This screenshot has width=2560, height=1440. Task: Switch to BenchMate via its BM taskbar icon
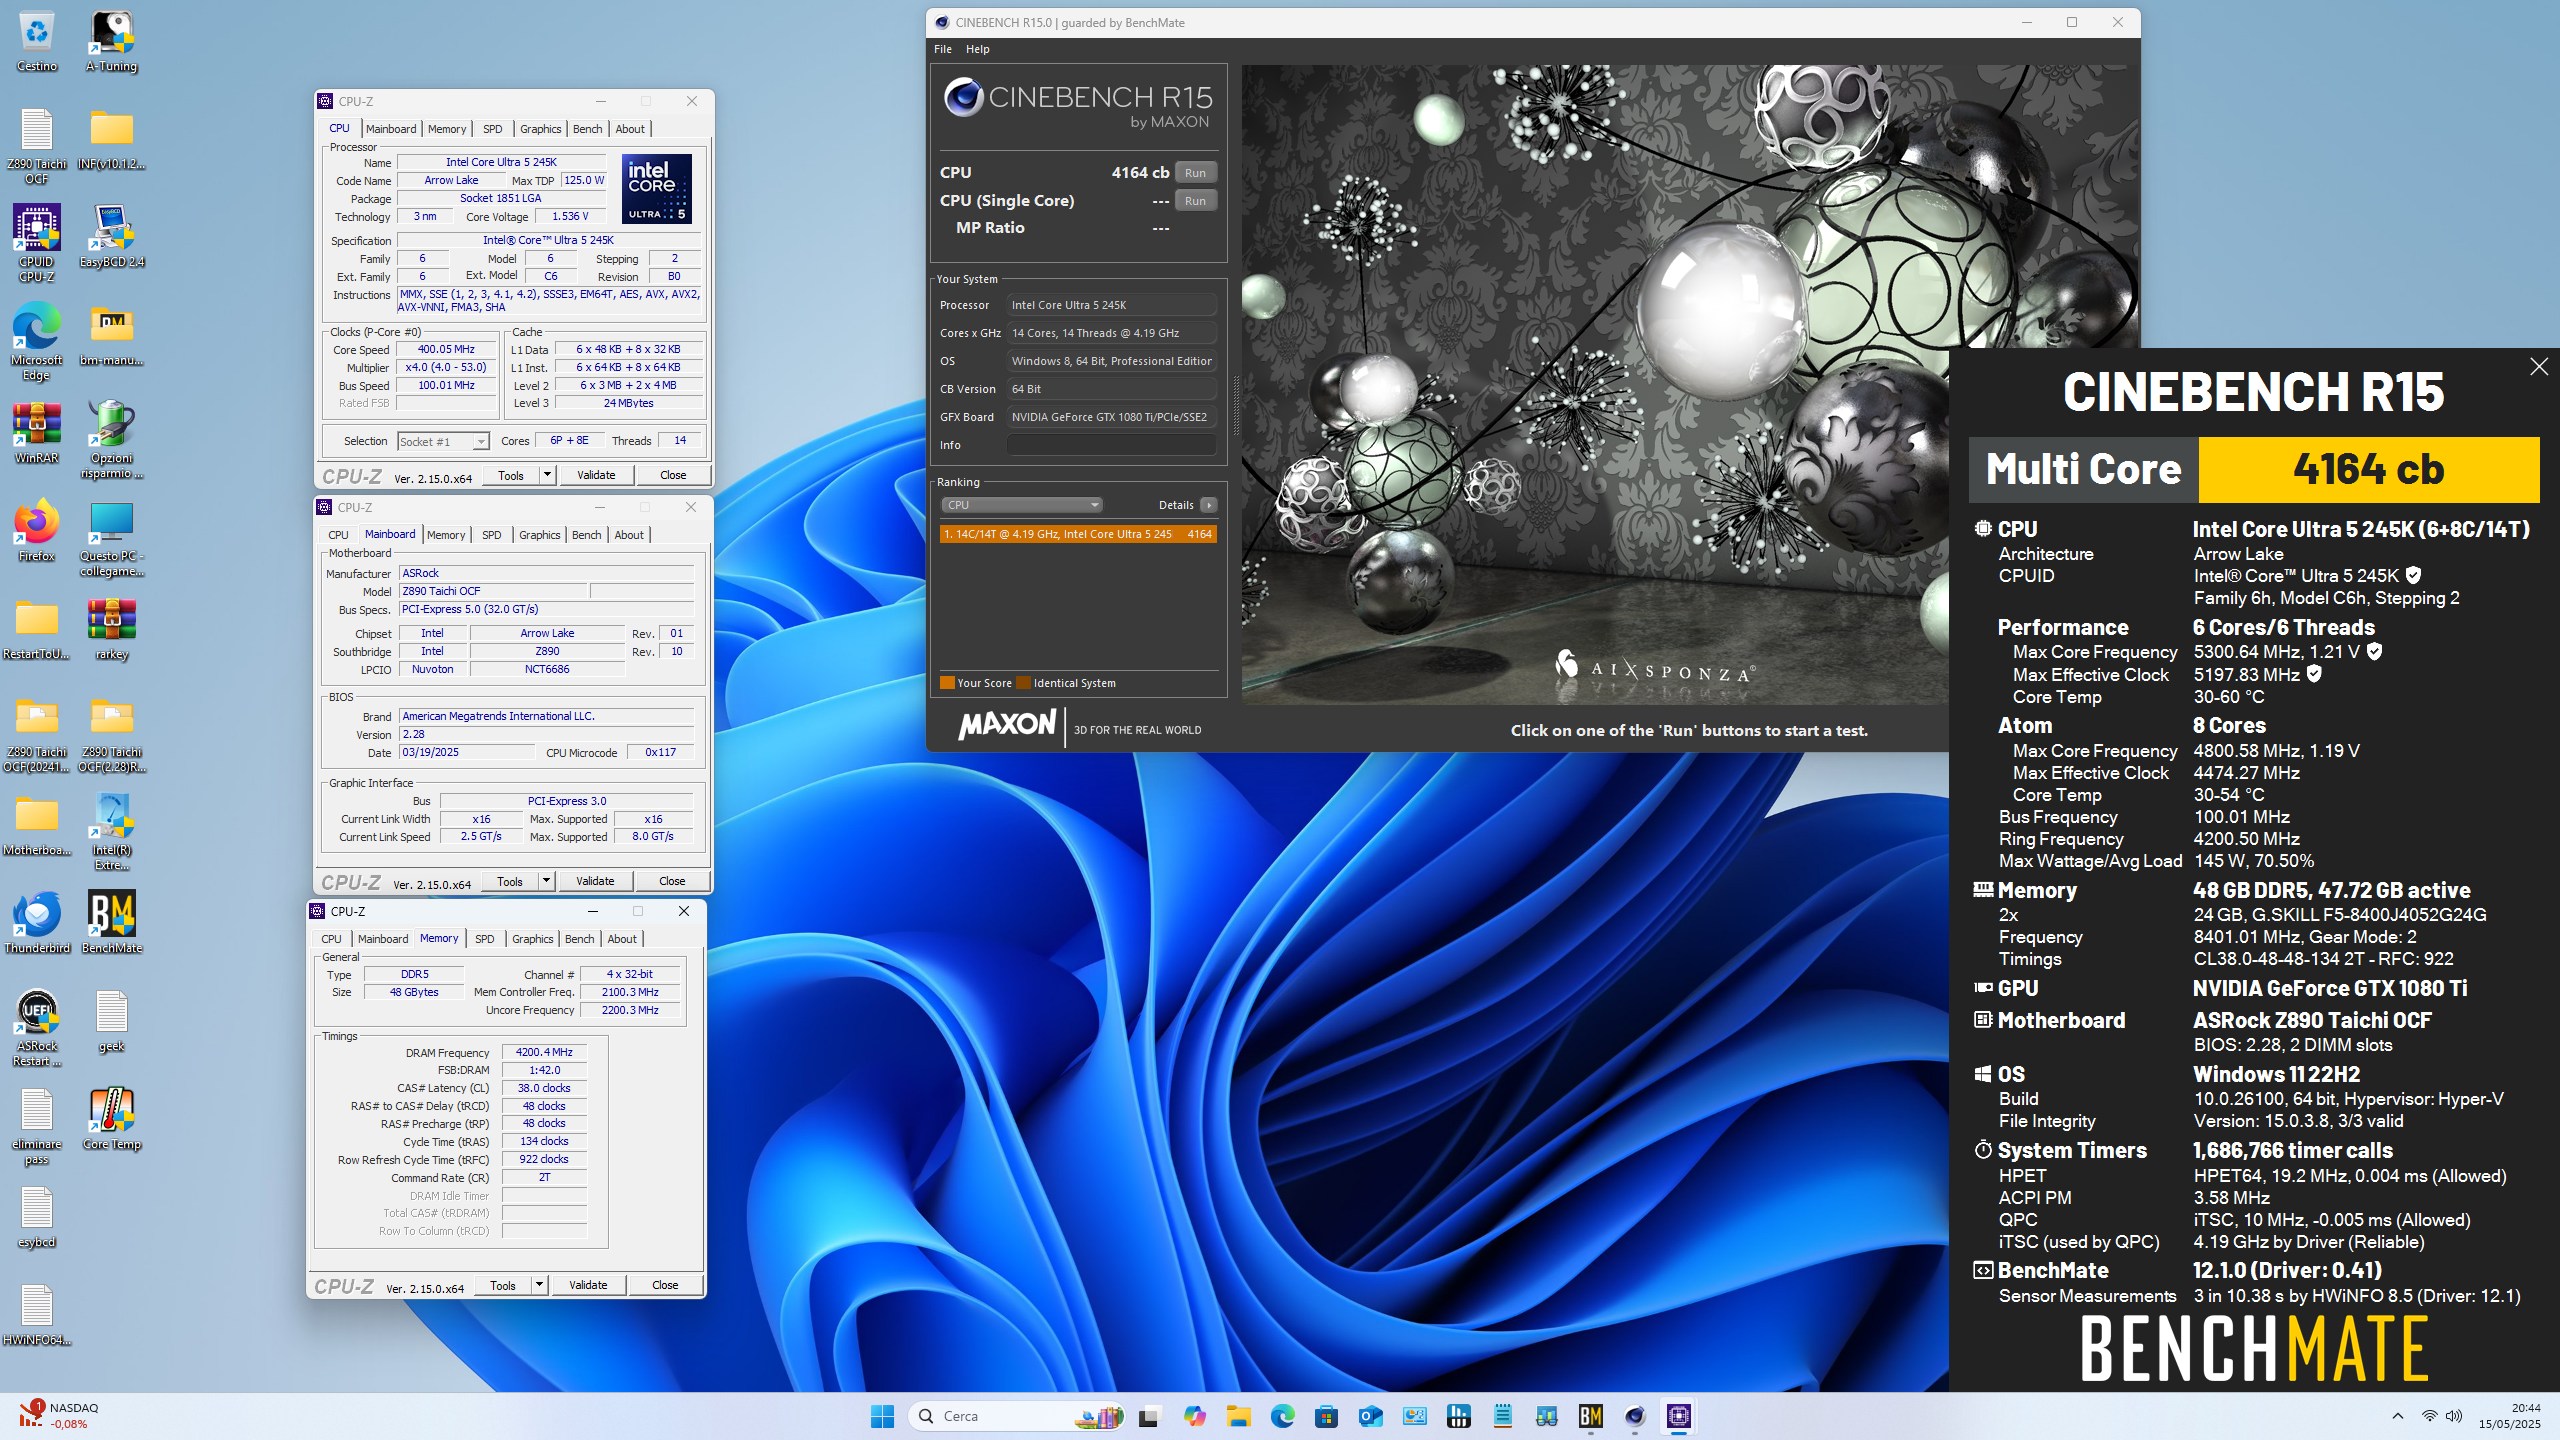tap(1590, 1416)
